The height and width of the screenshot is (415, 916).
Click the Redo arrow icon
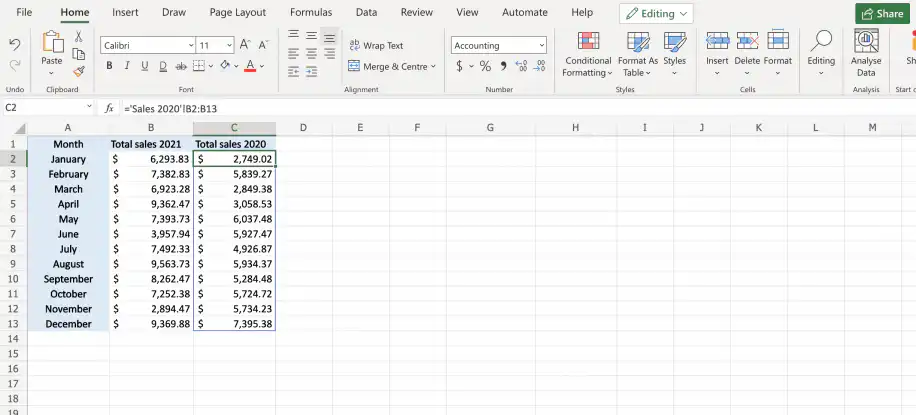point(15,65)
